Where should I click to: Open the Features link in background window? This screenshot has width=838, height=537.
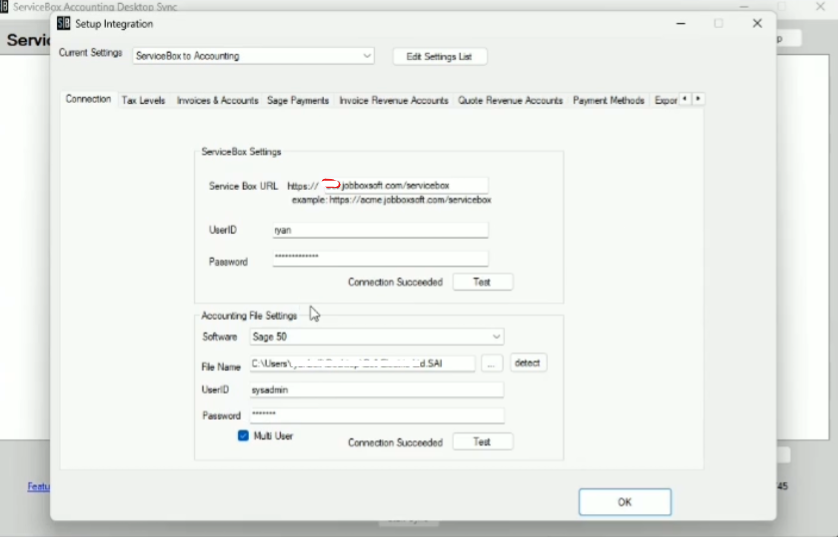coord(38,486)
